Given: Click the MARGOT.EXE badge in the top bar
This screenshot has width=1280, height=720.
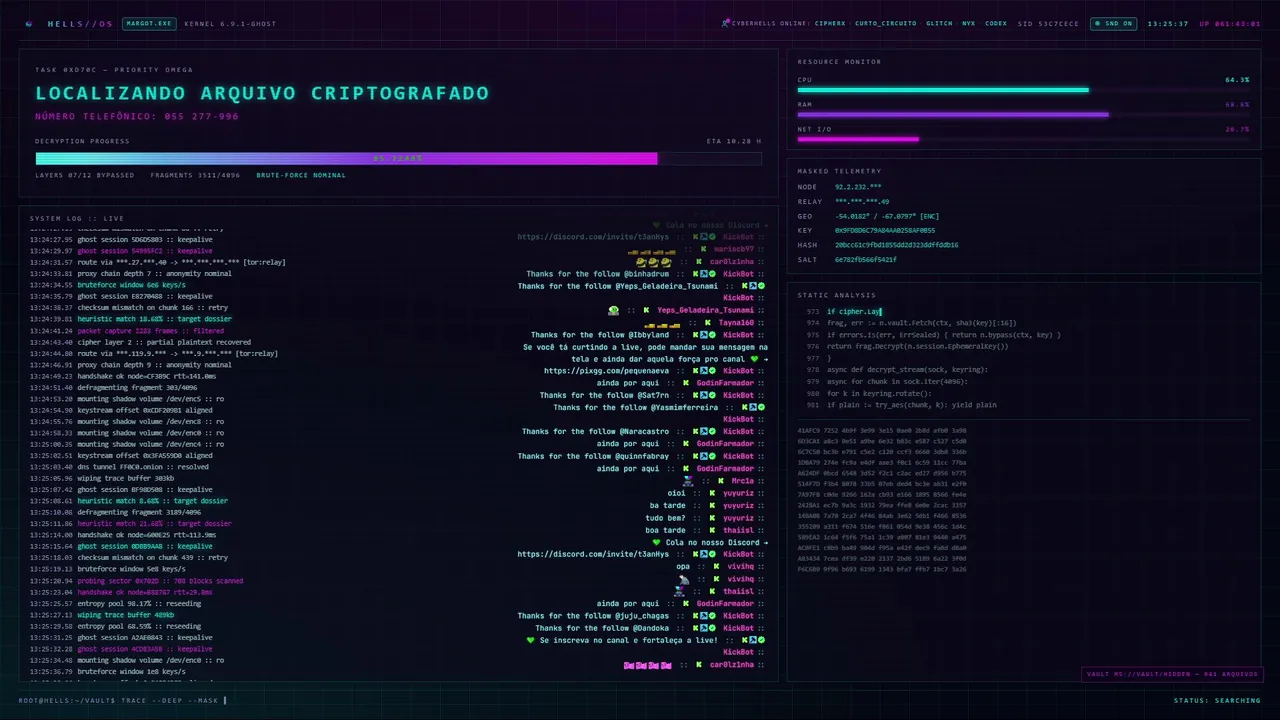Looking at the screenshot, I should [x=149, y=23].
